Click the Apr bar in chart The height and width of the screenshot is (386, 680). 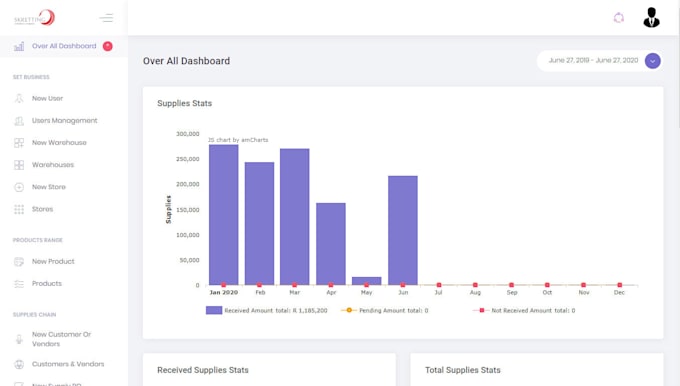click(x=331, y=244)
